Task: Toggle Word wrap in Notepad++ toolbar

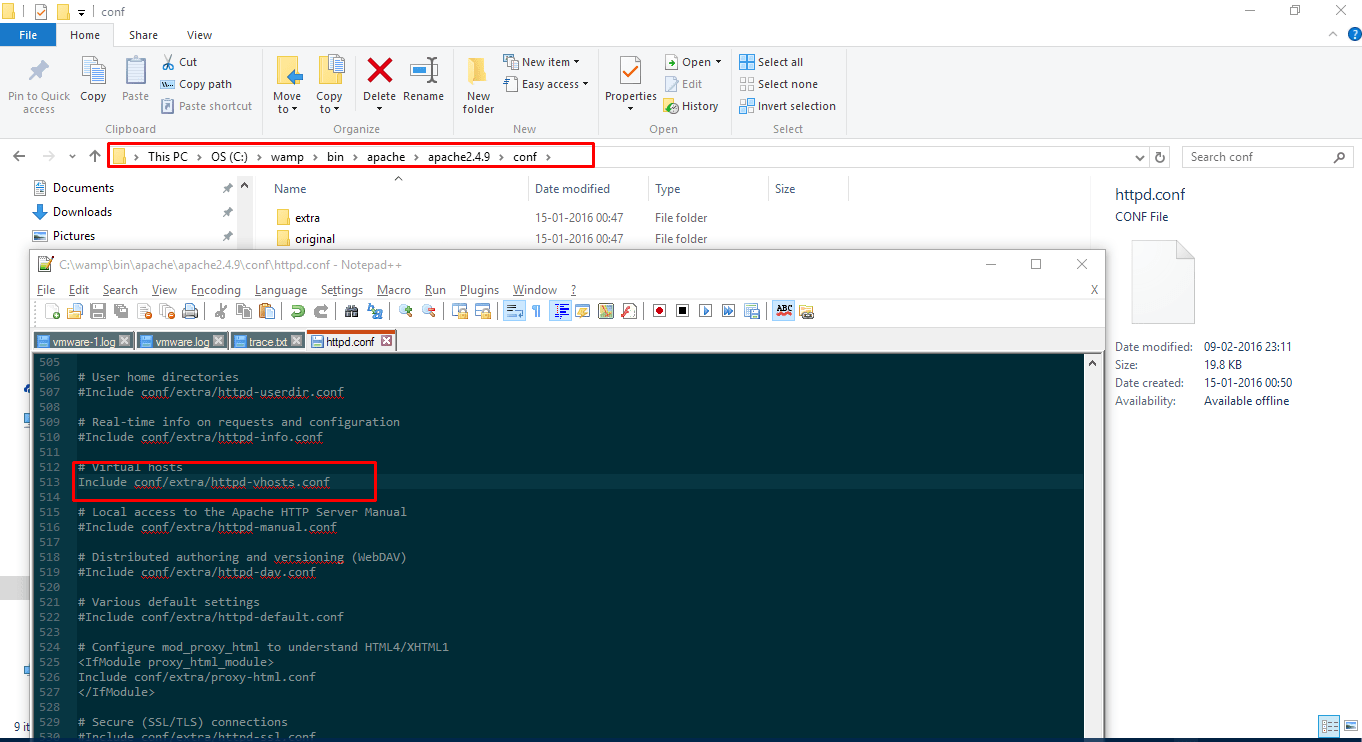Action: [514, 311]
